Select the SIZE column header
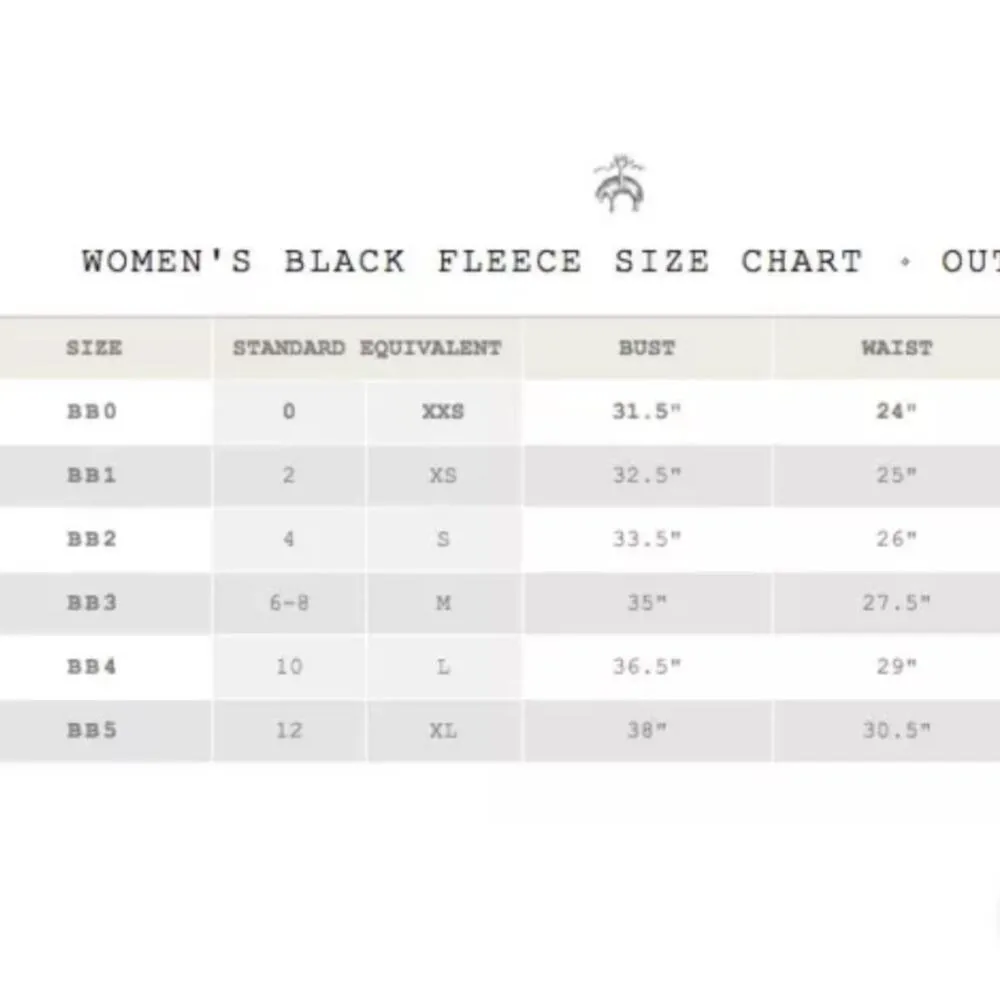Screen dimensions: 1000x1000 pos(94,348)
